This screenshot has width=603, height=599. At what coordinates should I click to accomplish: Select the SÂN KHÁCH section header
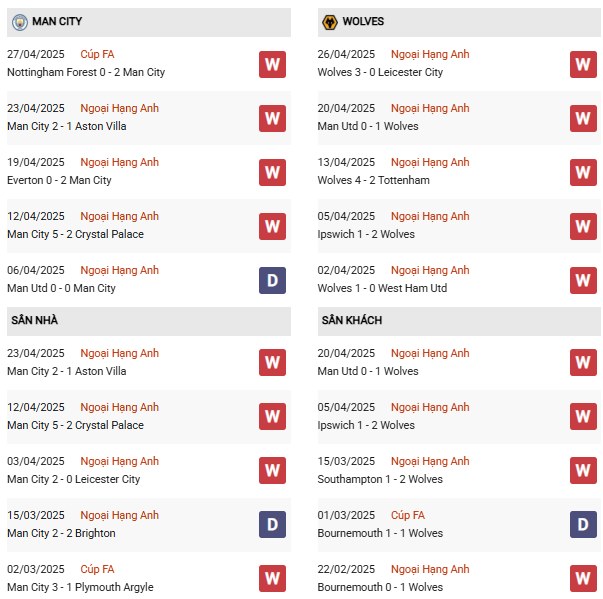459,321
